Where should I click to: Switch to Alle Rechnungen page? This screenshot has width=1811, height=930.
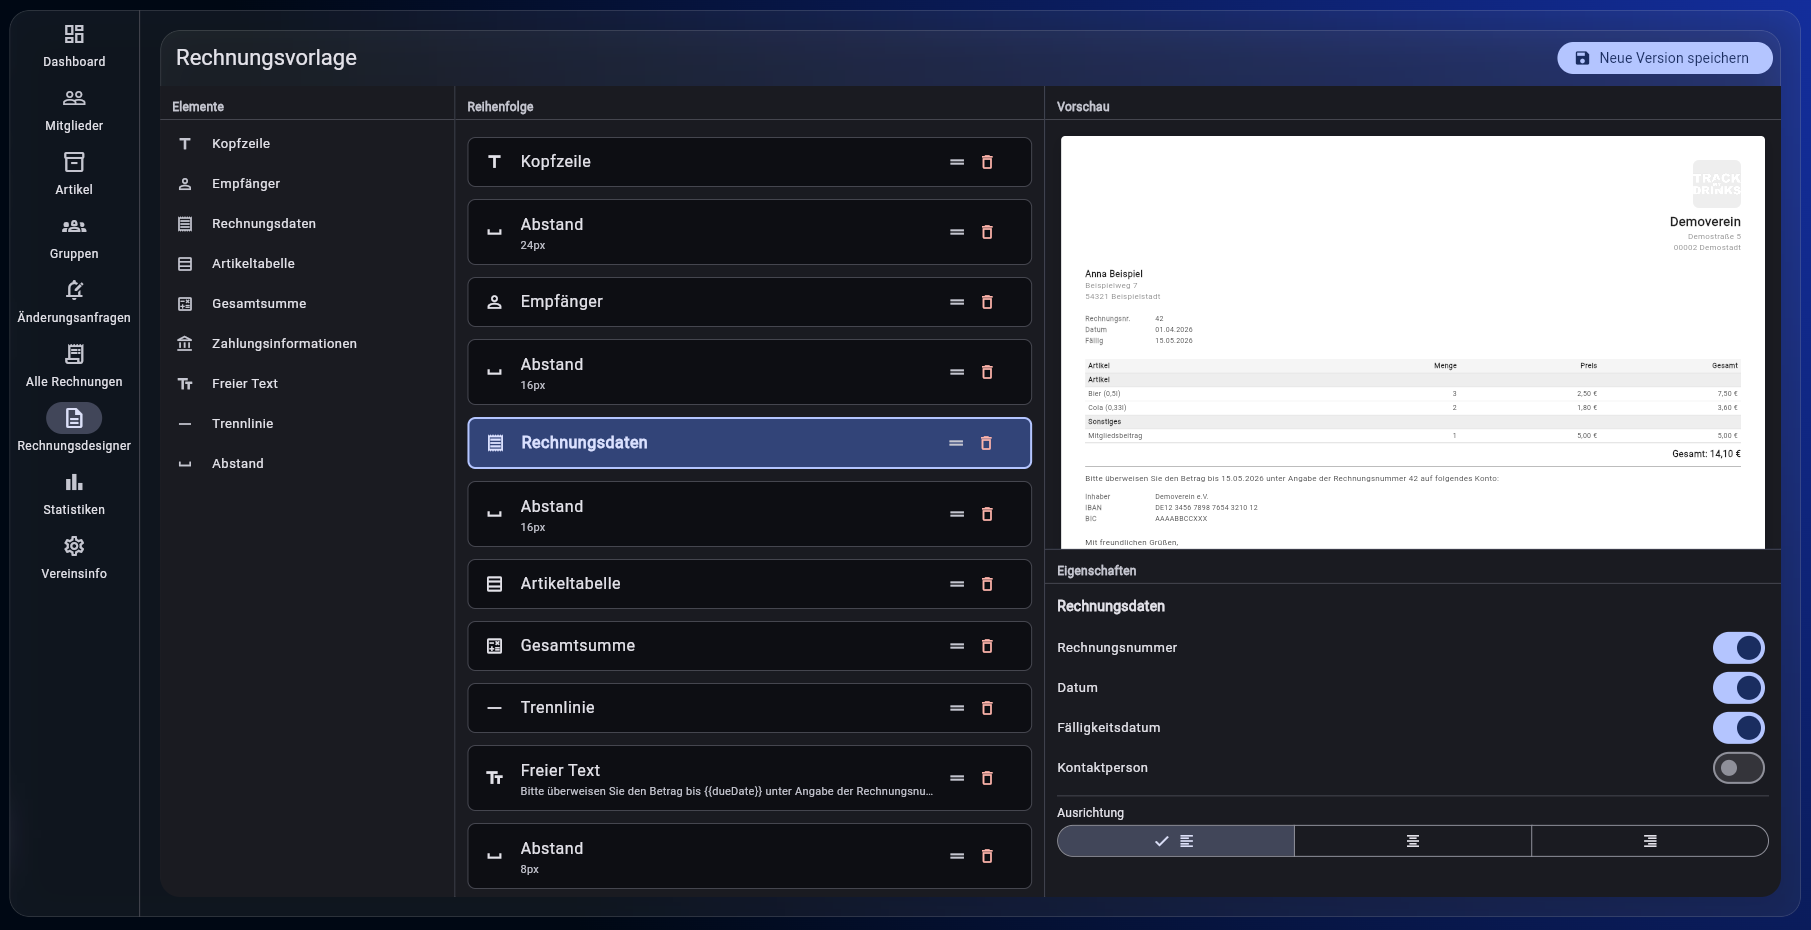click(74, 366)
